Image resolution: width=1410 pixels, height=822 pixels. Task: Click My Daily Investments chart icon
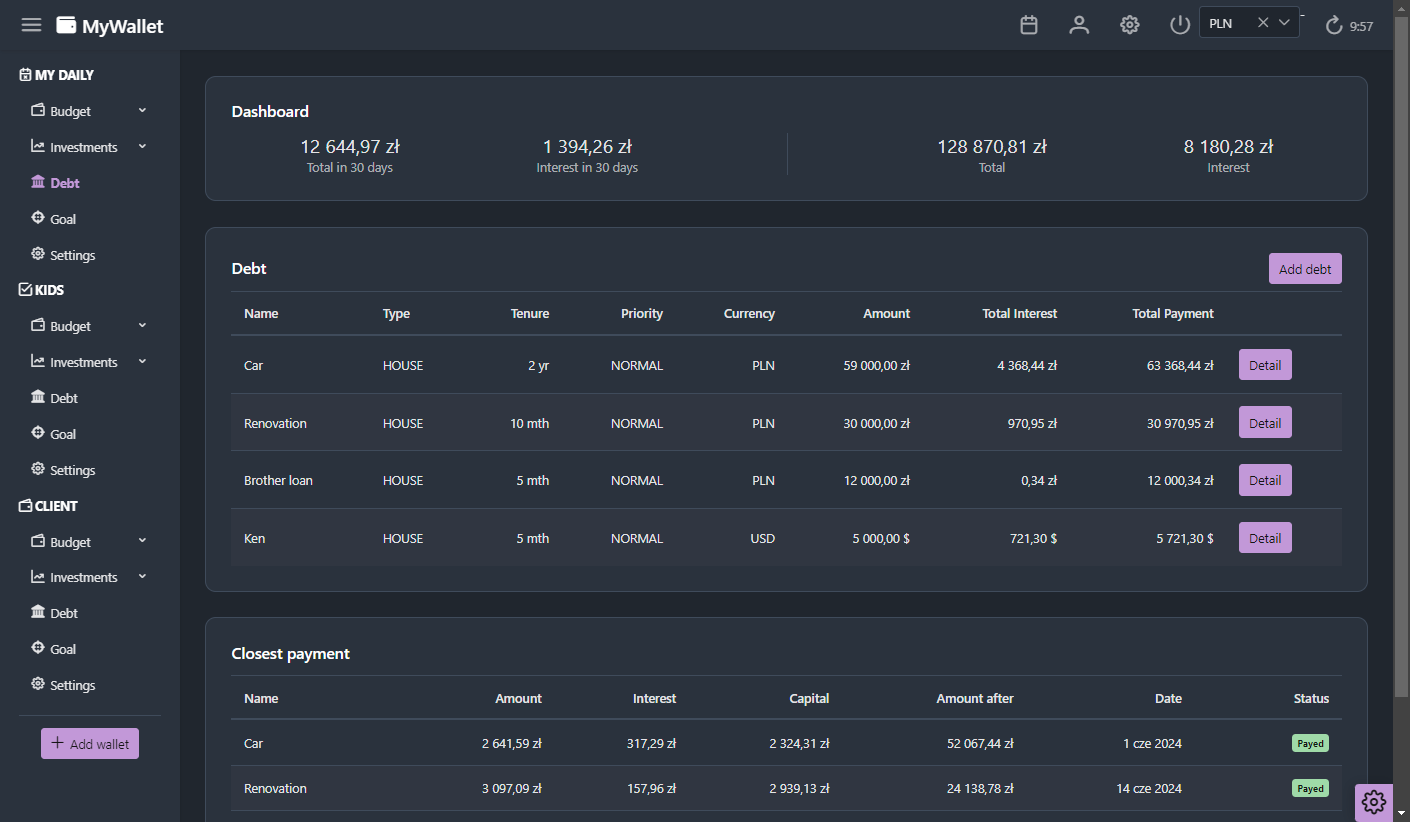pyautogui.click(x=38, y=147)
